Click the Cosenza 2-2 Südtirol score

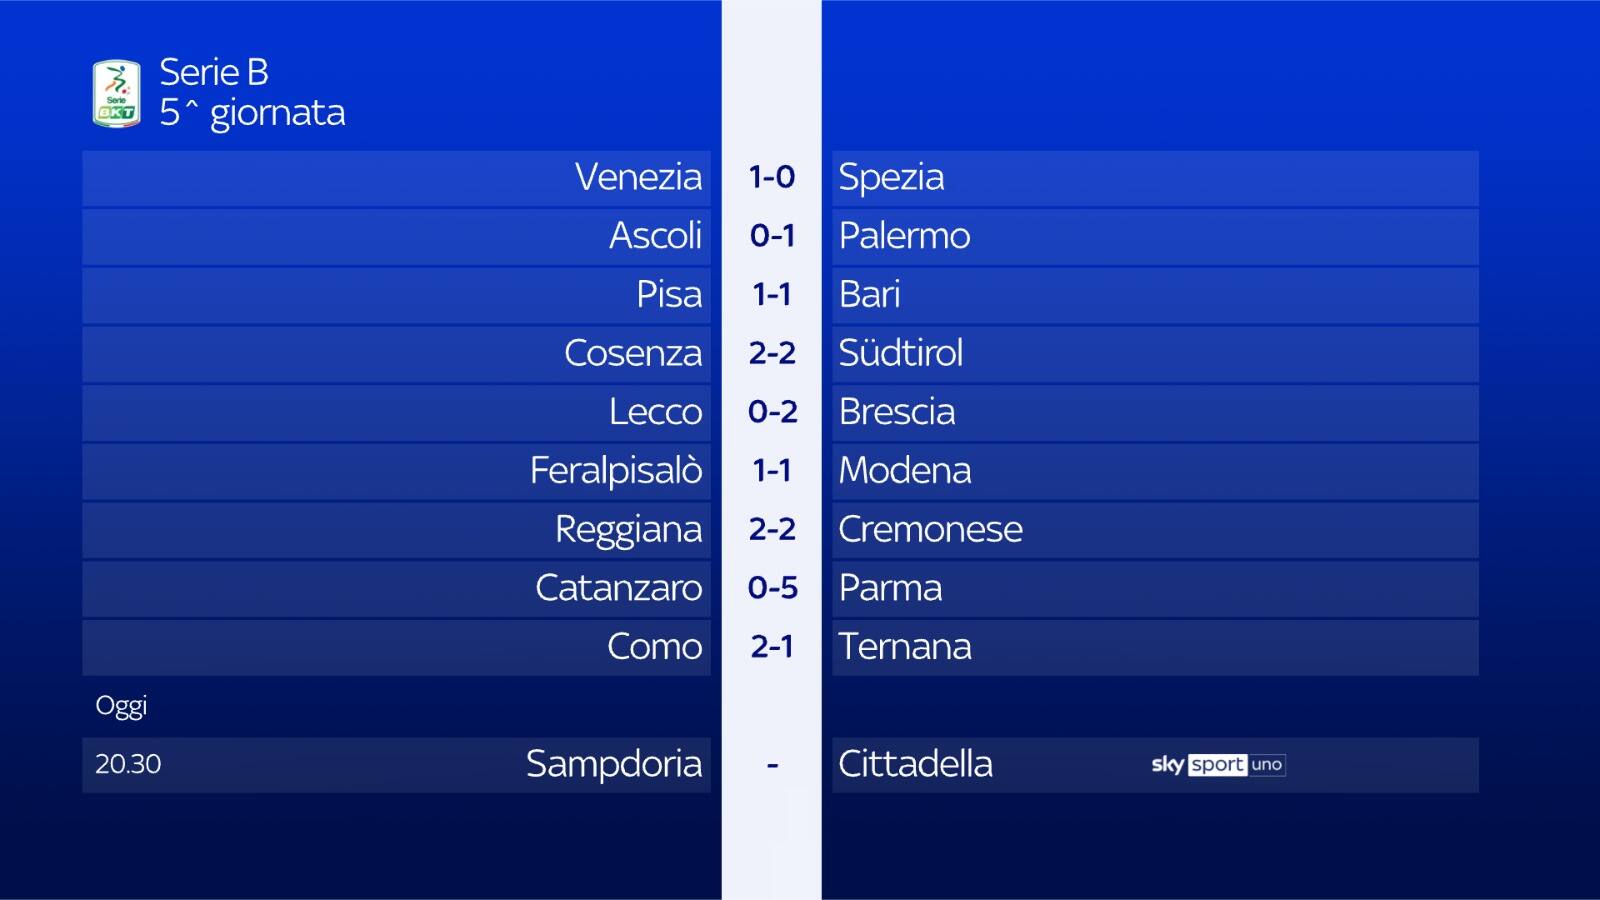coord(772,353)
